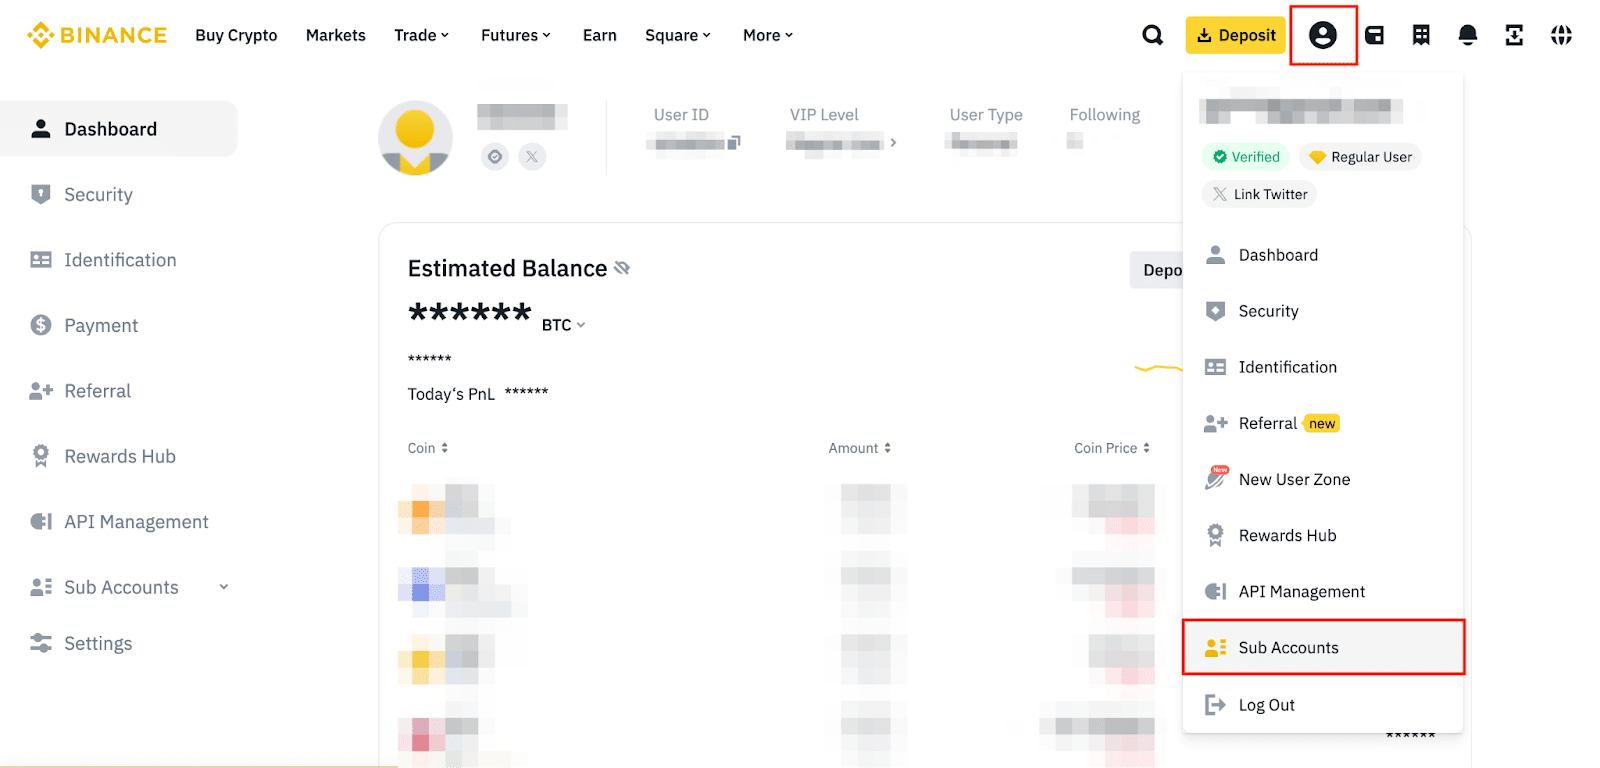Image resolution: width=1600 pixels, height=768 pixels.
Task: Click the profile avatar picture
Action: (x=415, y=138)
